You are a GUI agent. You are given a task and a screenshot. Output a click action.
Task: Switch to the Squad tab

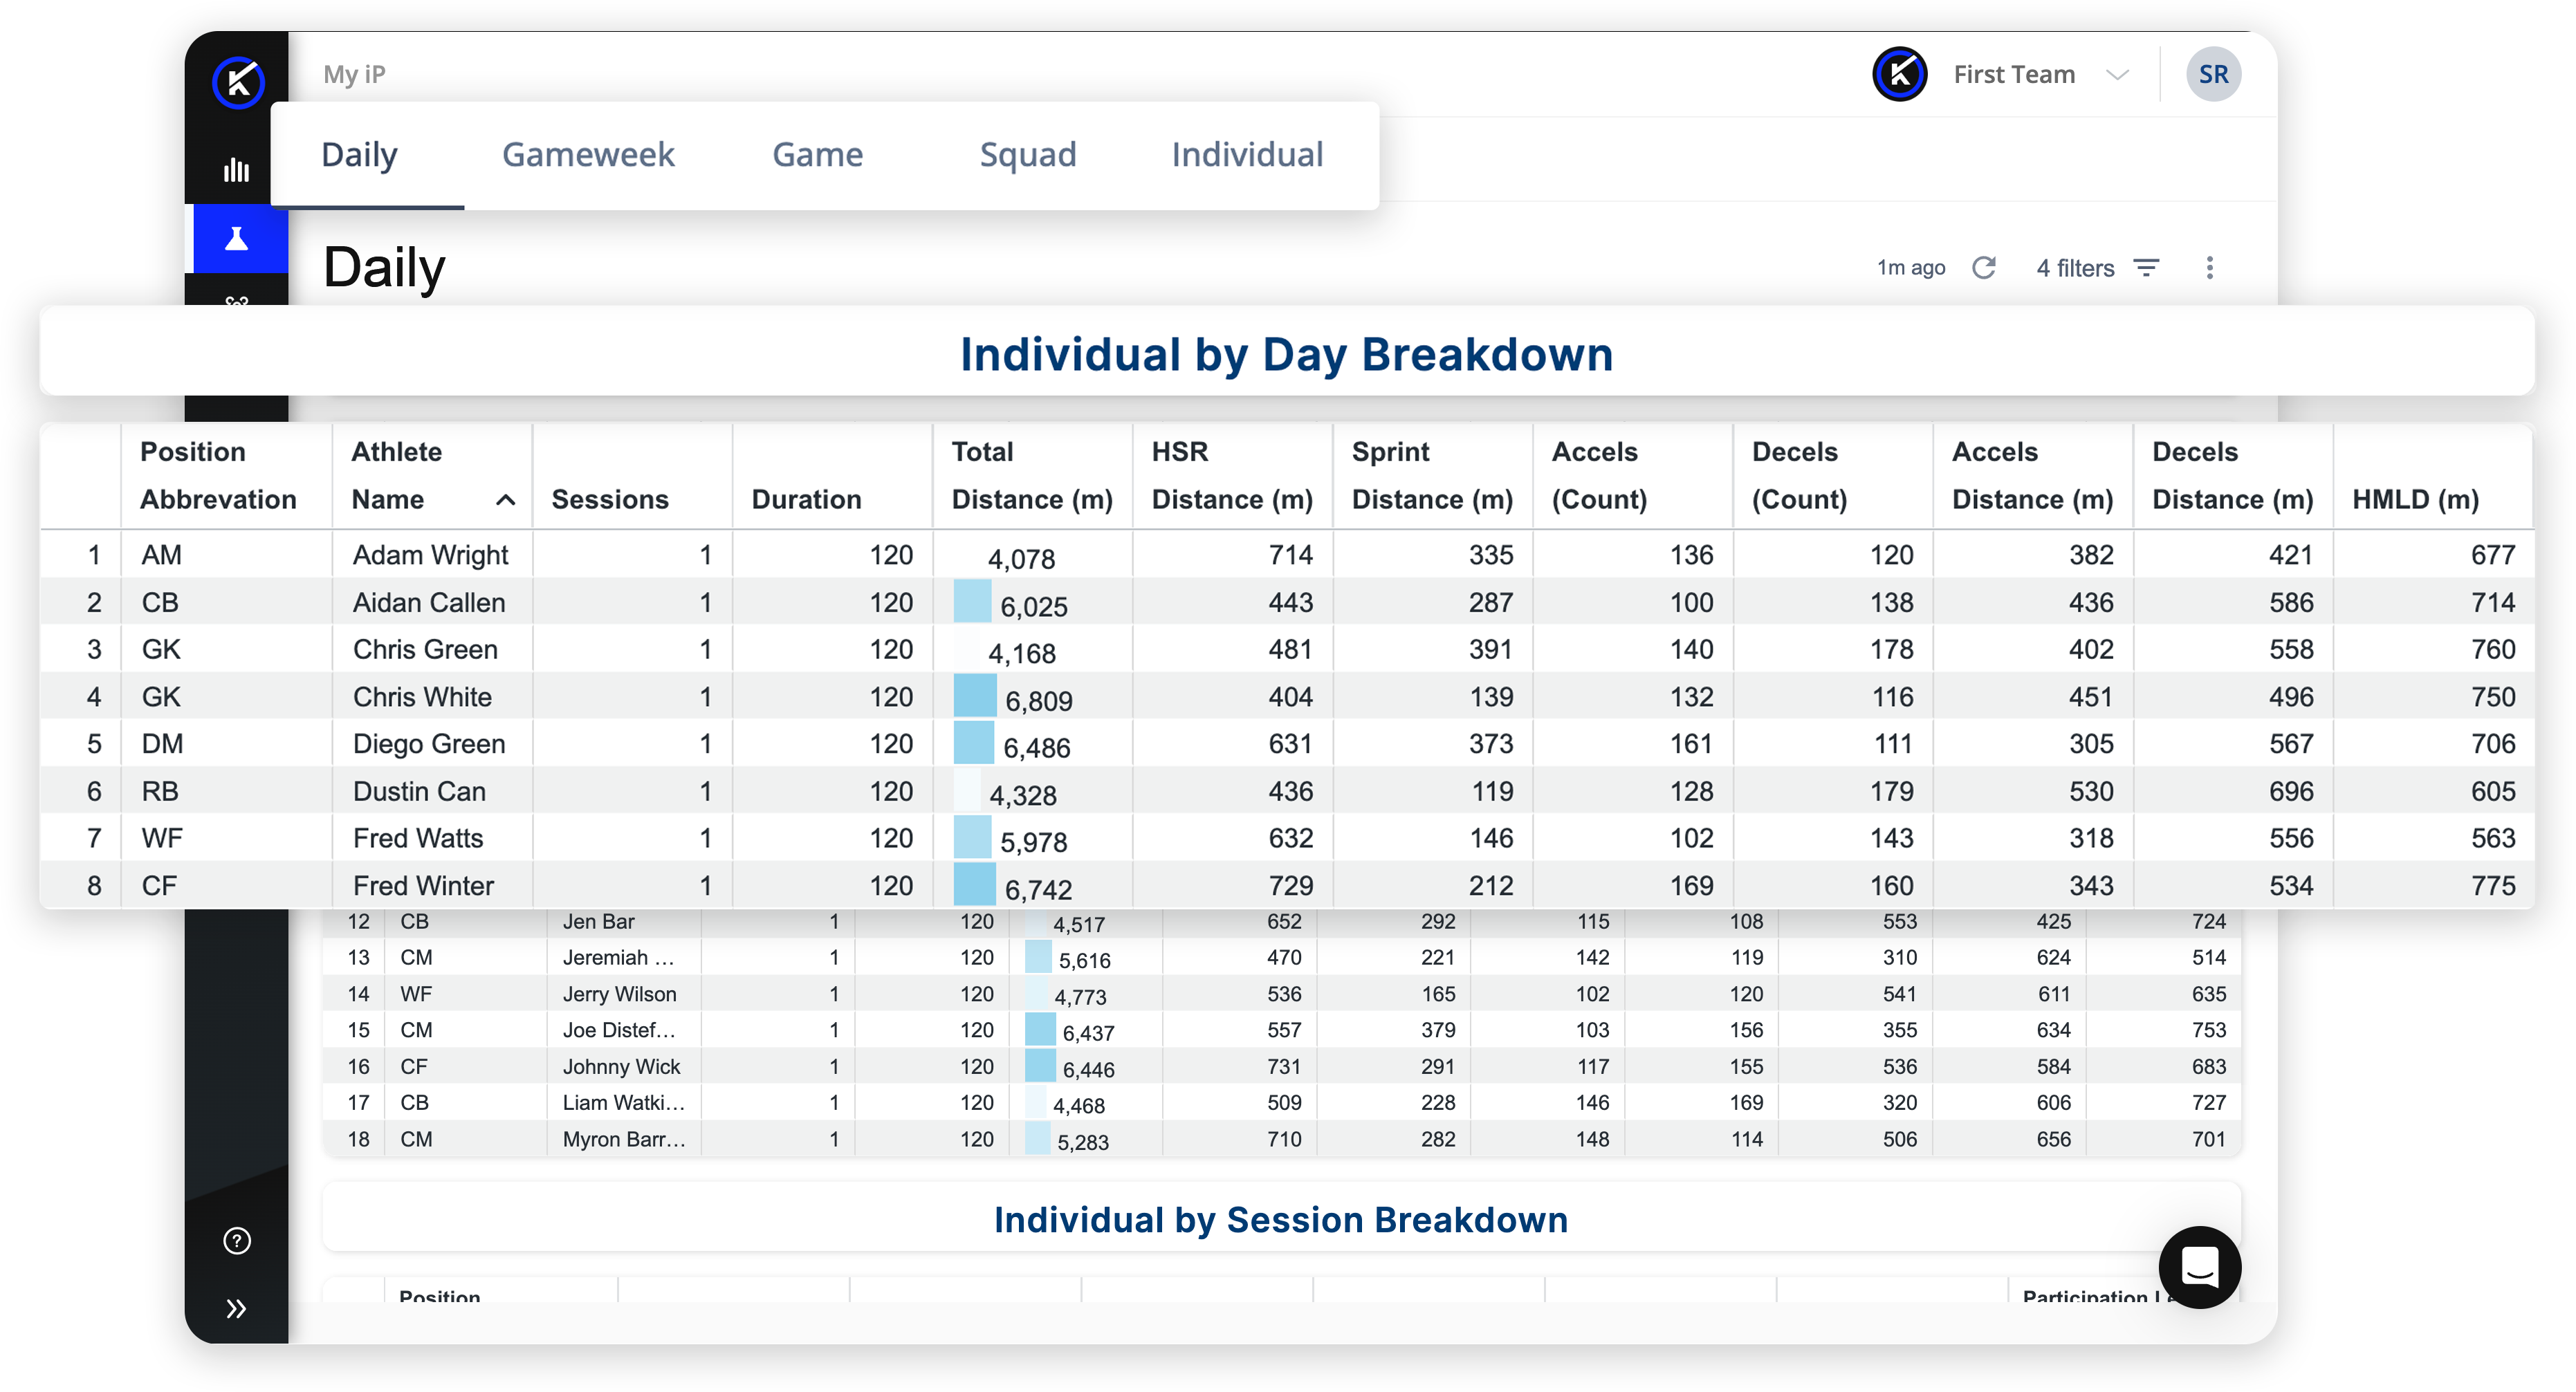[1027, 155]
